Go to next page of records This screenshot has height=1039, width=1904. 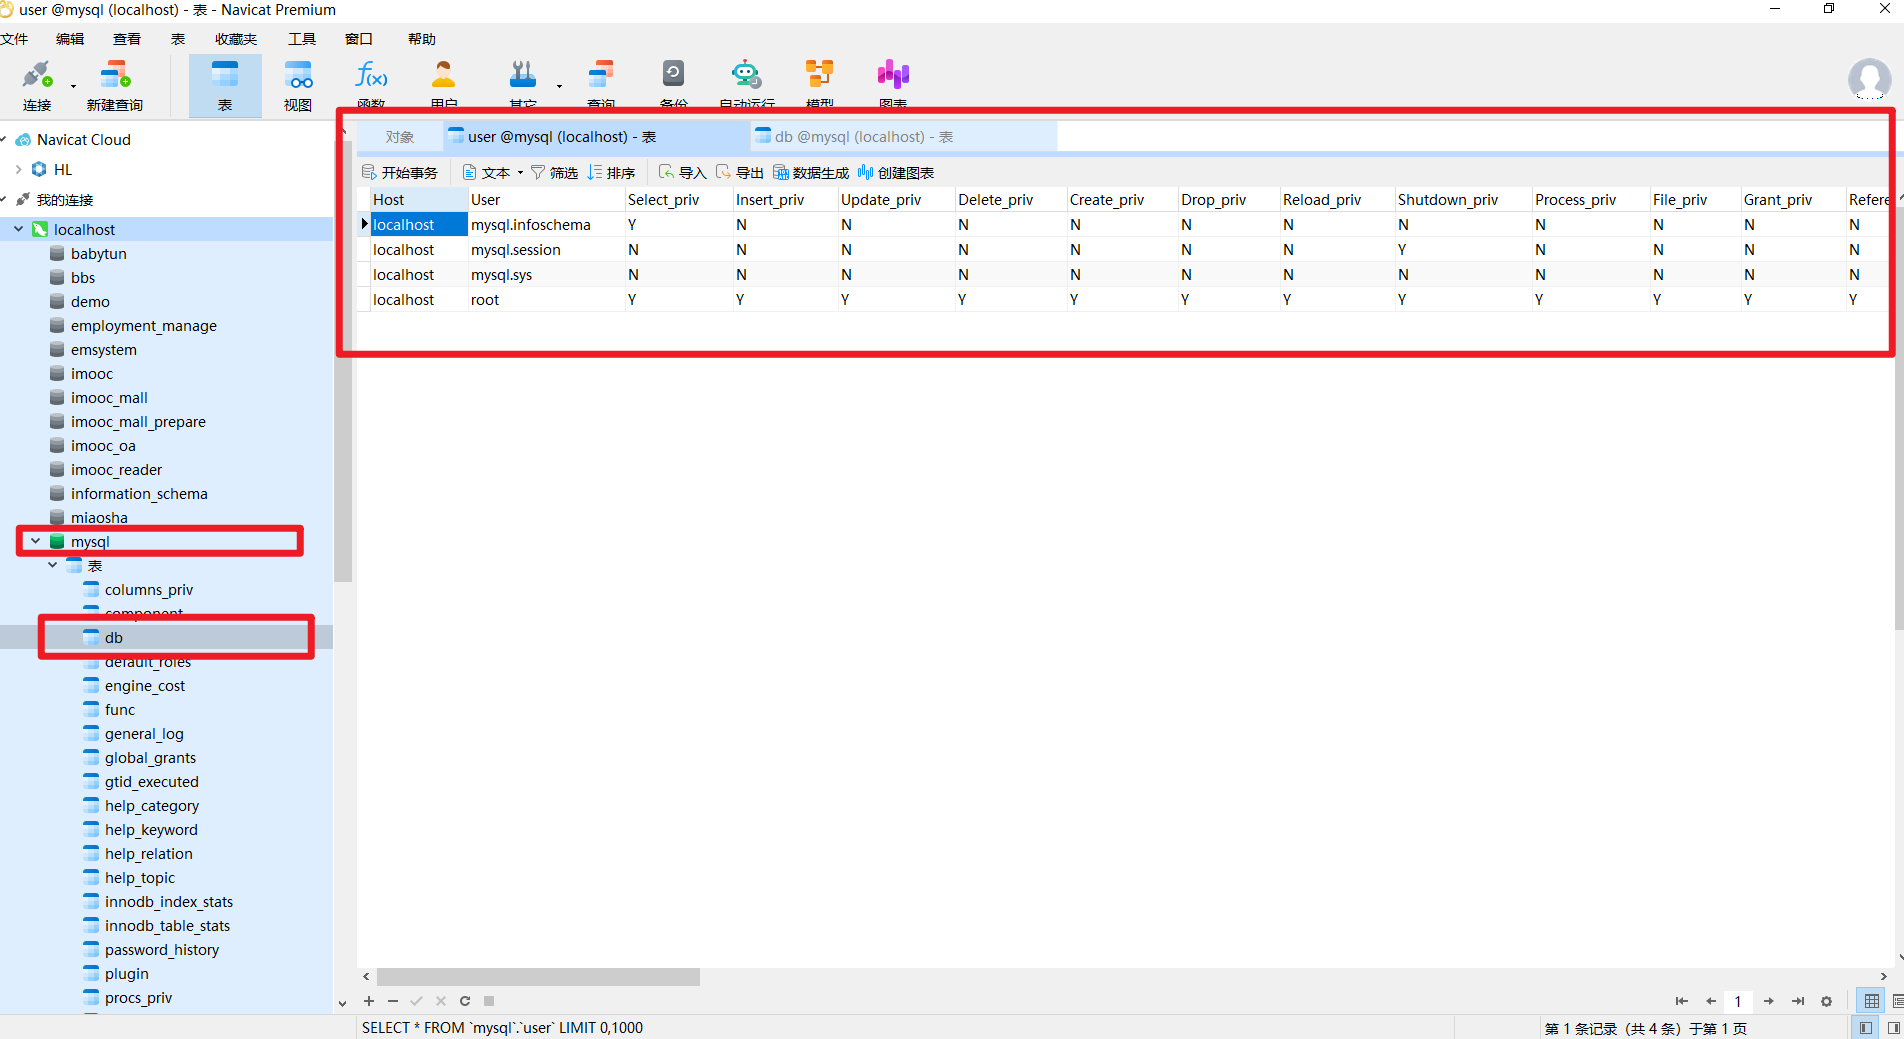[x=1769, y=1001]
